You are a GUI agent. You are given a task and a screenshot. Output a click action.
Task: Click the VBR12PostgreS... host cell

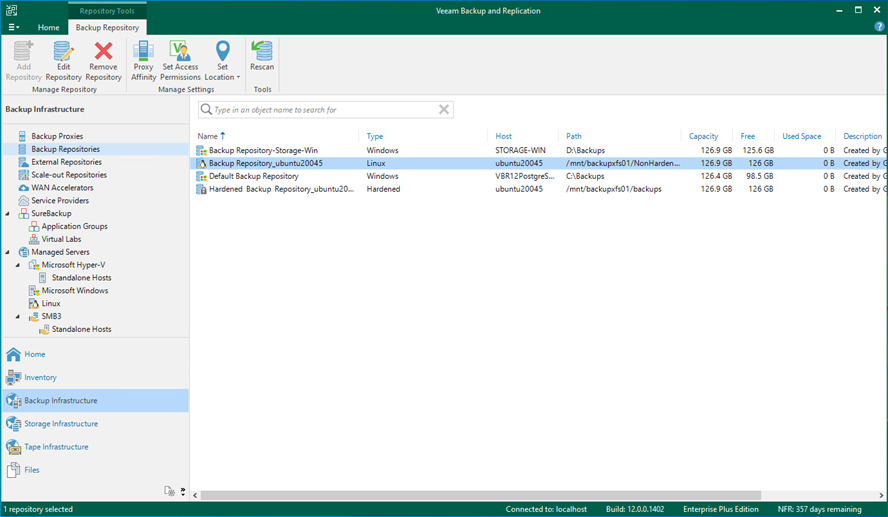(x=524, y=176)
